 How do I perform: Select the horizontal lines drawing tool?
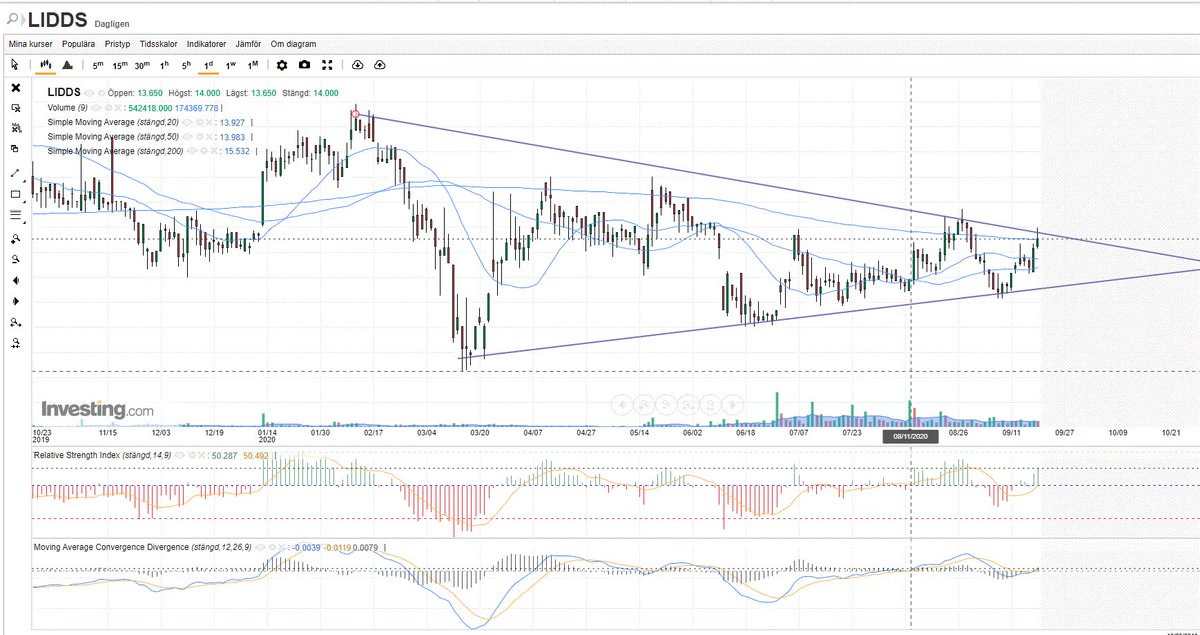(x=15, y=215)
